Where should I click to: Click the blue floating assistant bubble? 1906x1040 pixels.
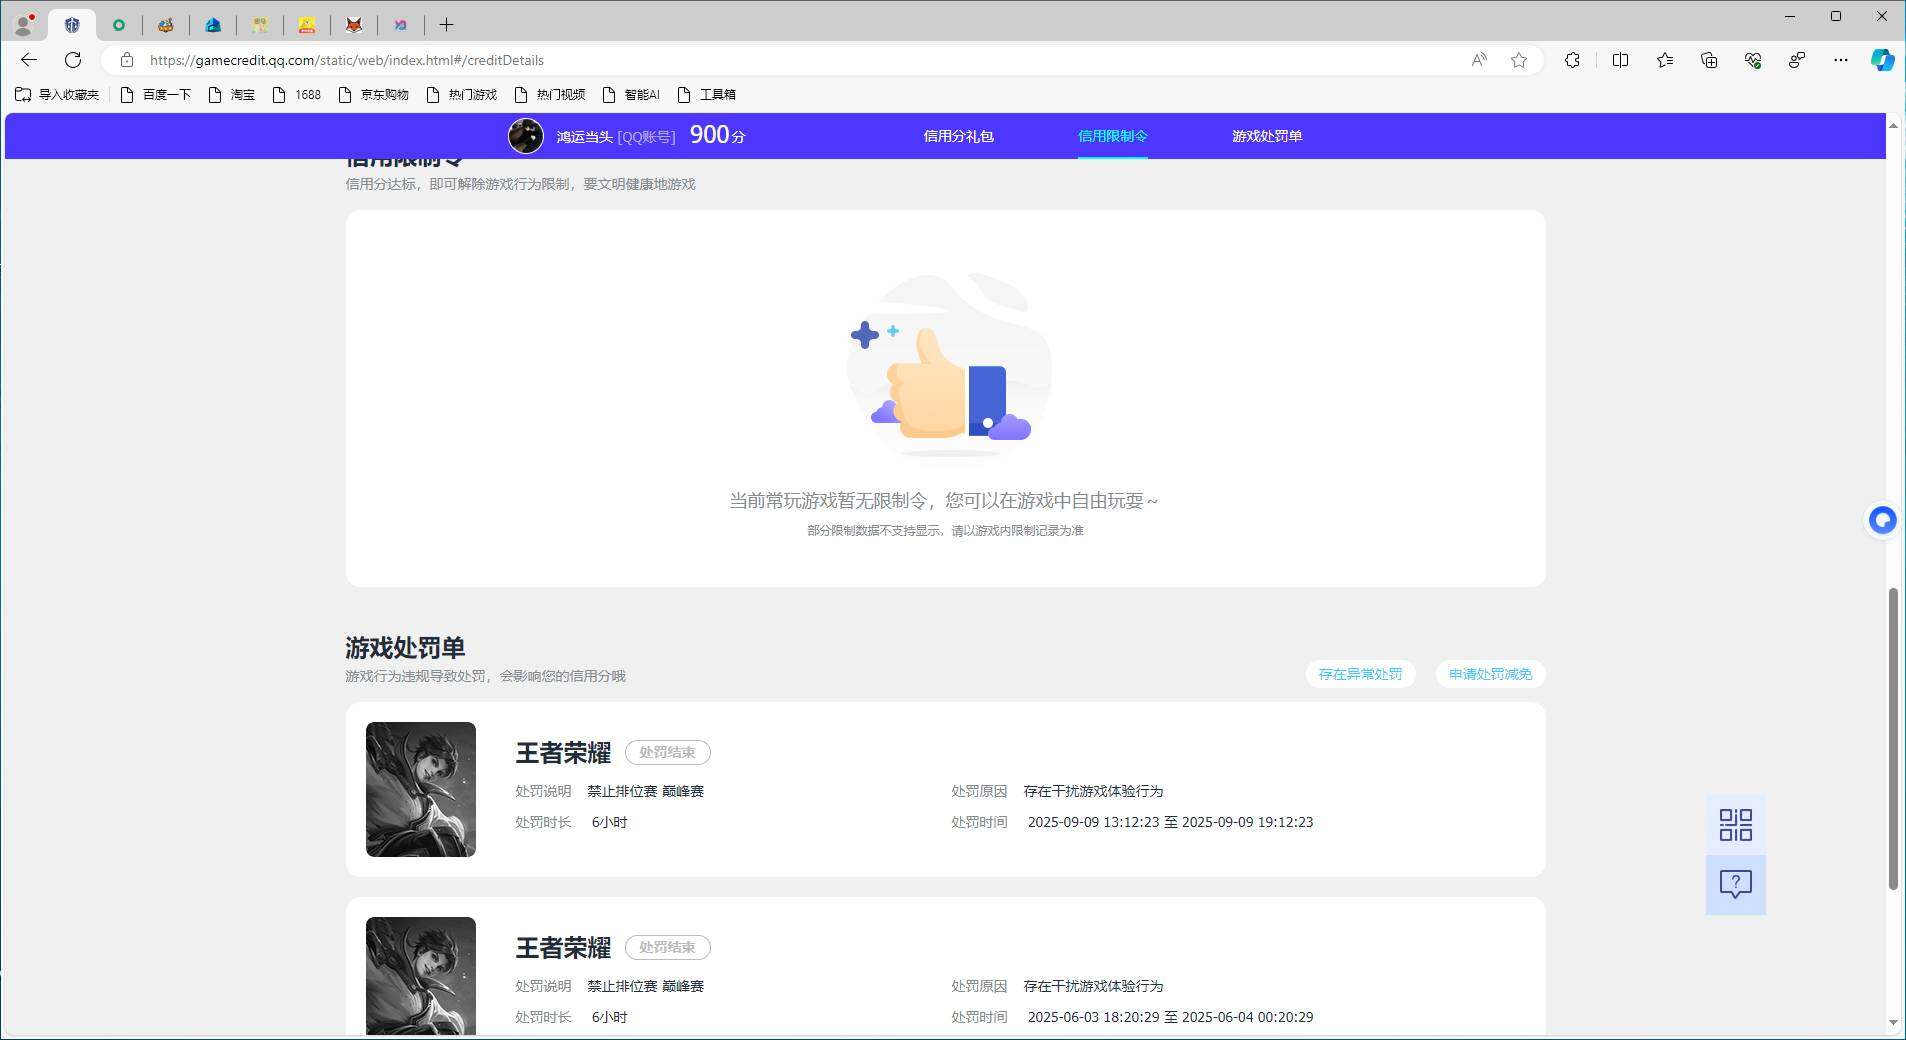click(1883, 520)
